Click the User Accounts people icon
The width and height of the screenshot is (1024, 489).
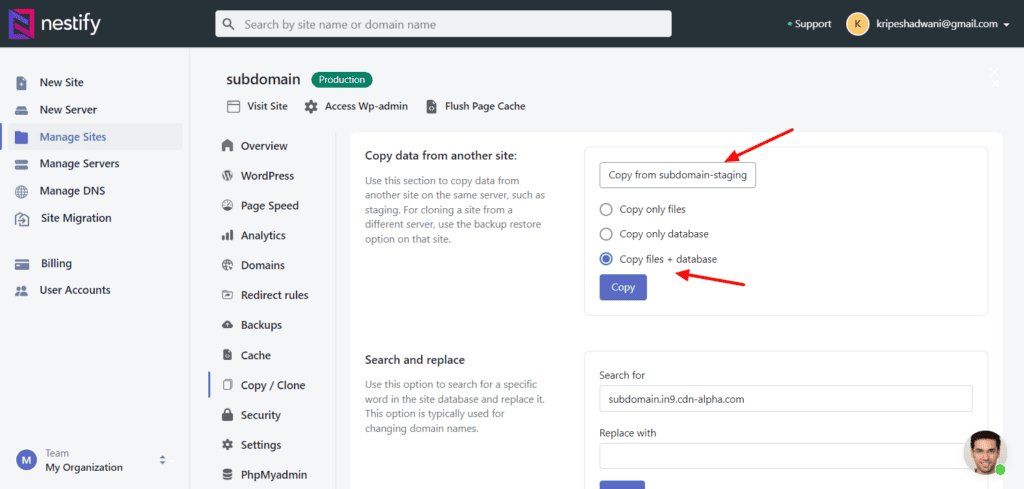coord(22,291)
